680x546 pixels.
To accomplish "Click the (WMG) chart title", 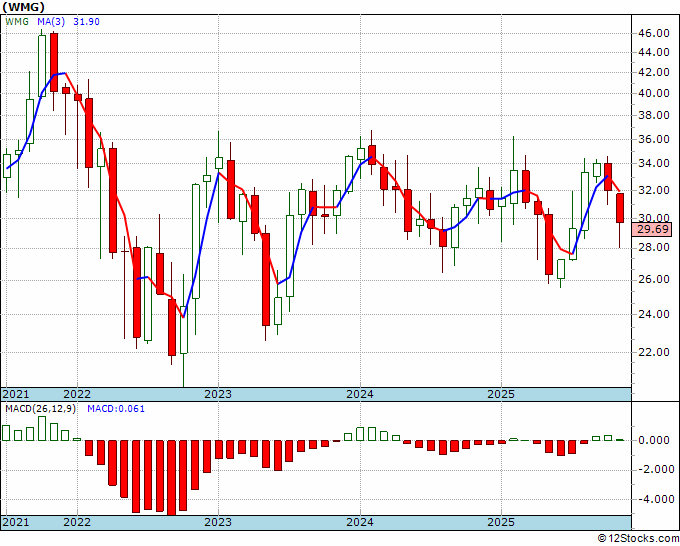I will coord(23,7).
